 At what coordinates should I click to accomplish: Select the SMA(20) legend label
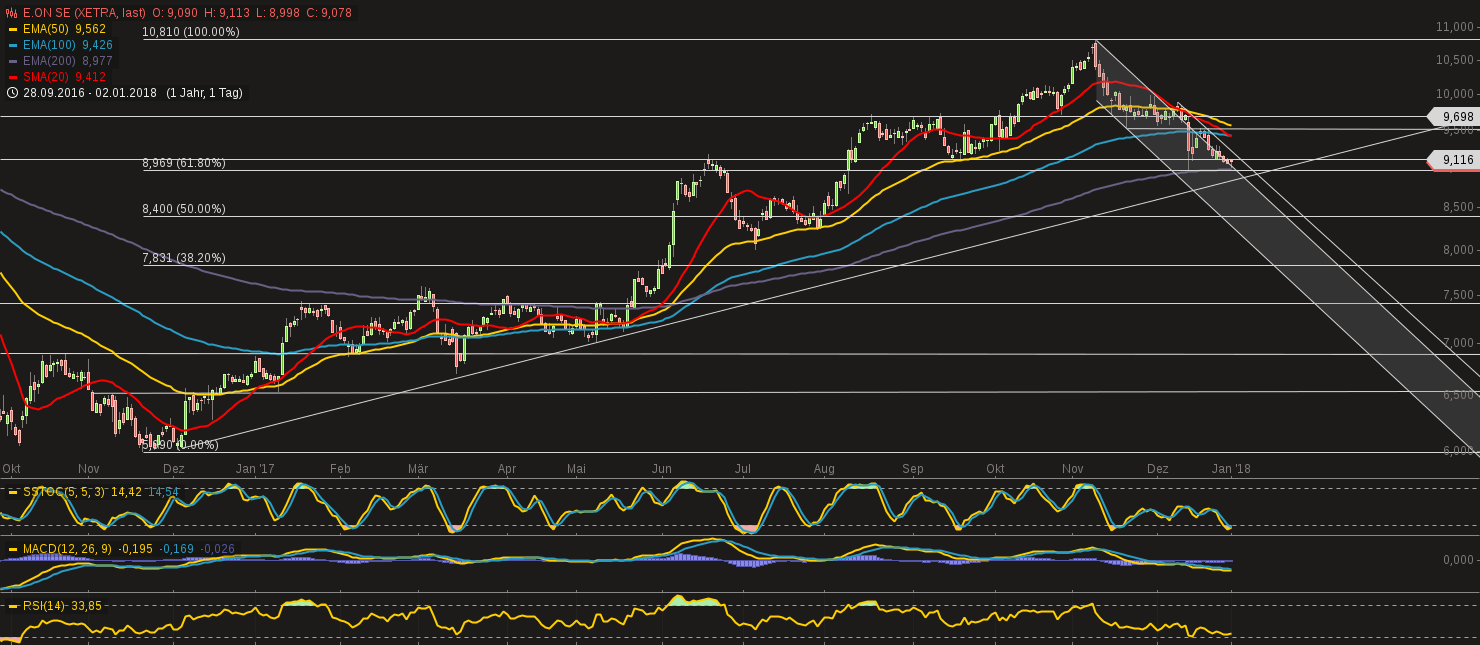[x=45, y=77]
